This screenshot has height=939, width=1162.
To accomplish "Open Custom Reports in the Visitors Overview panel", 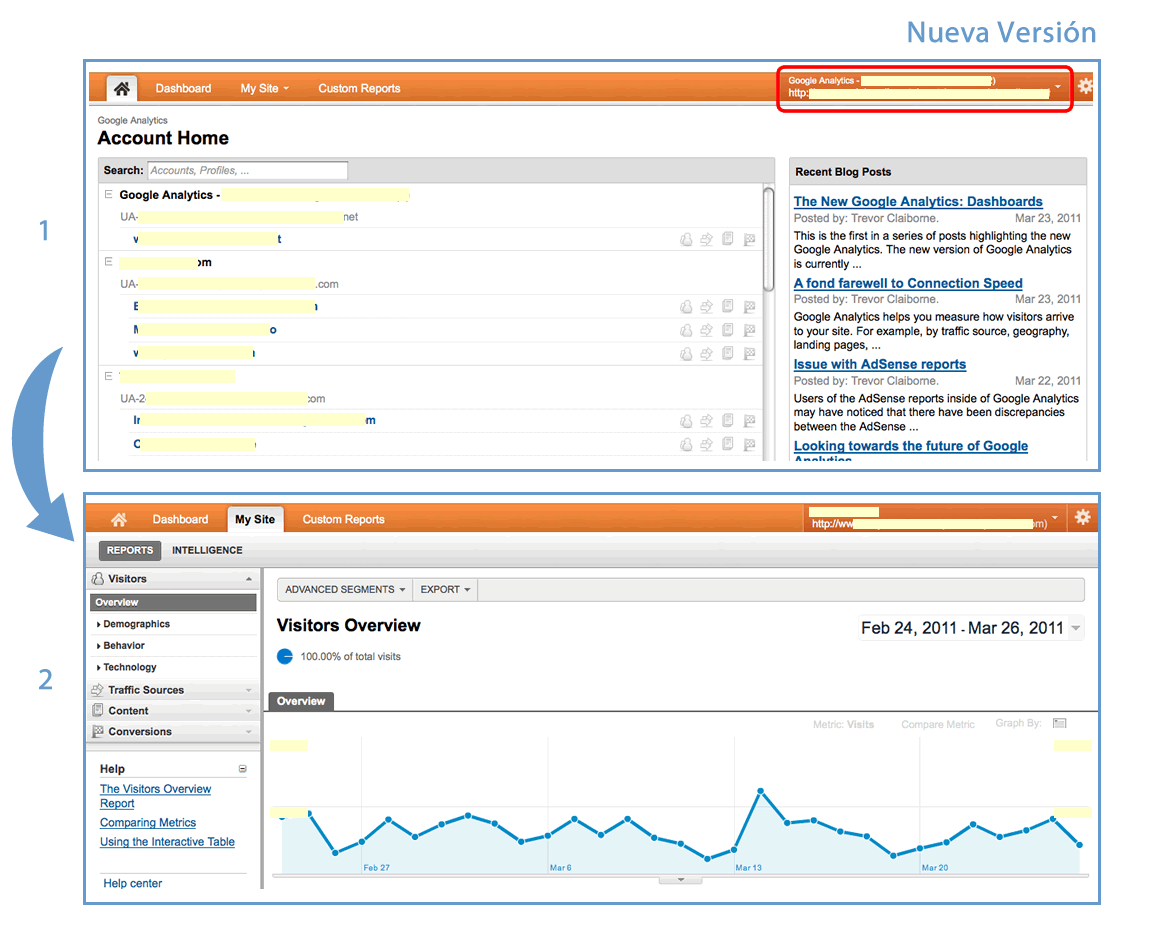I will [343, 520].
